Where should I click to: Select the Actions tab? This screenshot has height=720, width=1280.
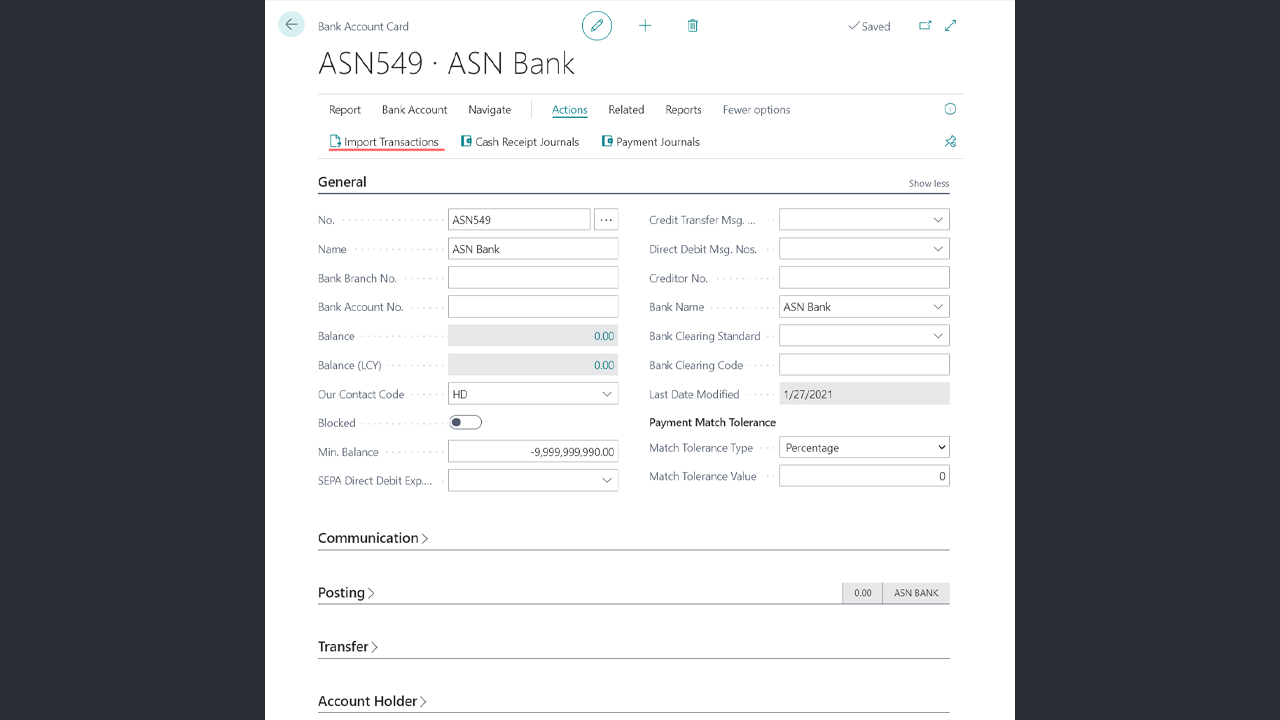pos(570,110)
